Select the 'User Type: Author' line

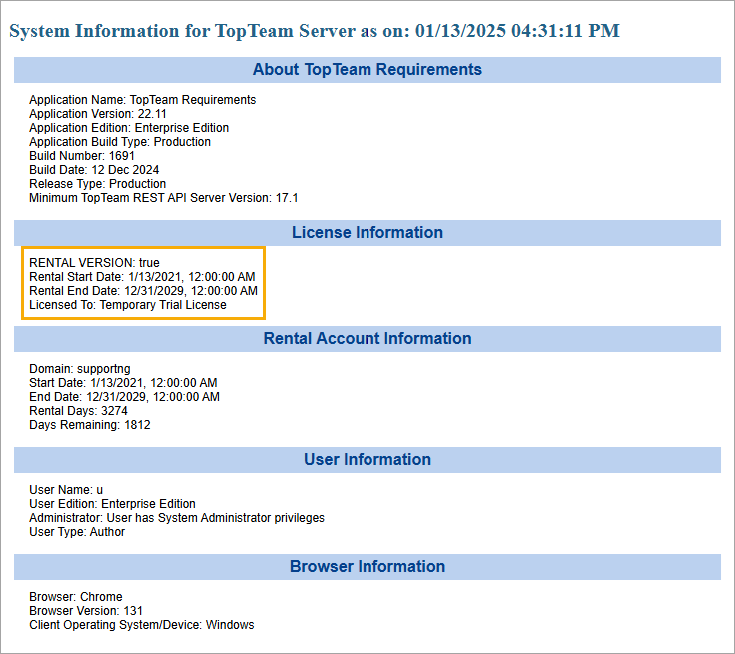point(77,532)
